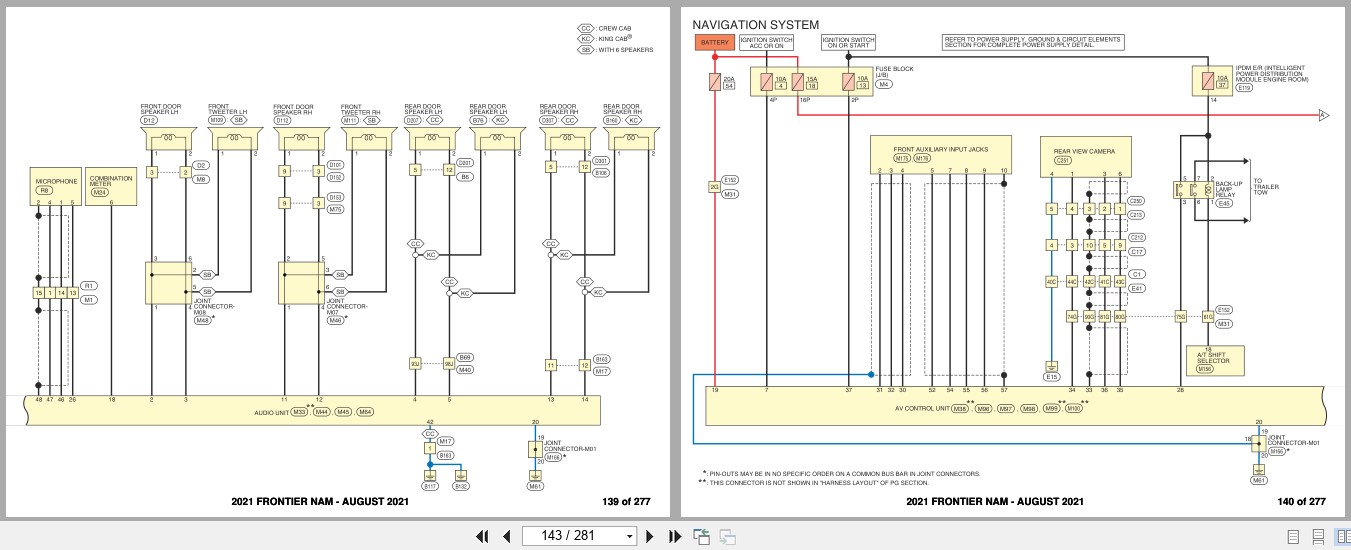
Task: Click IGNITION SWITCH ON OR START box
Action: point(849,43)
